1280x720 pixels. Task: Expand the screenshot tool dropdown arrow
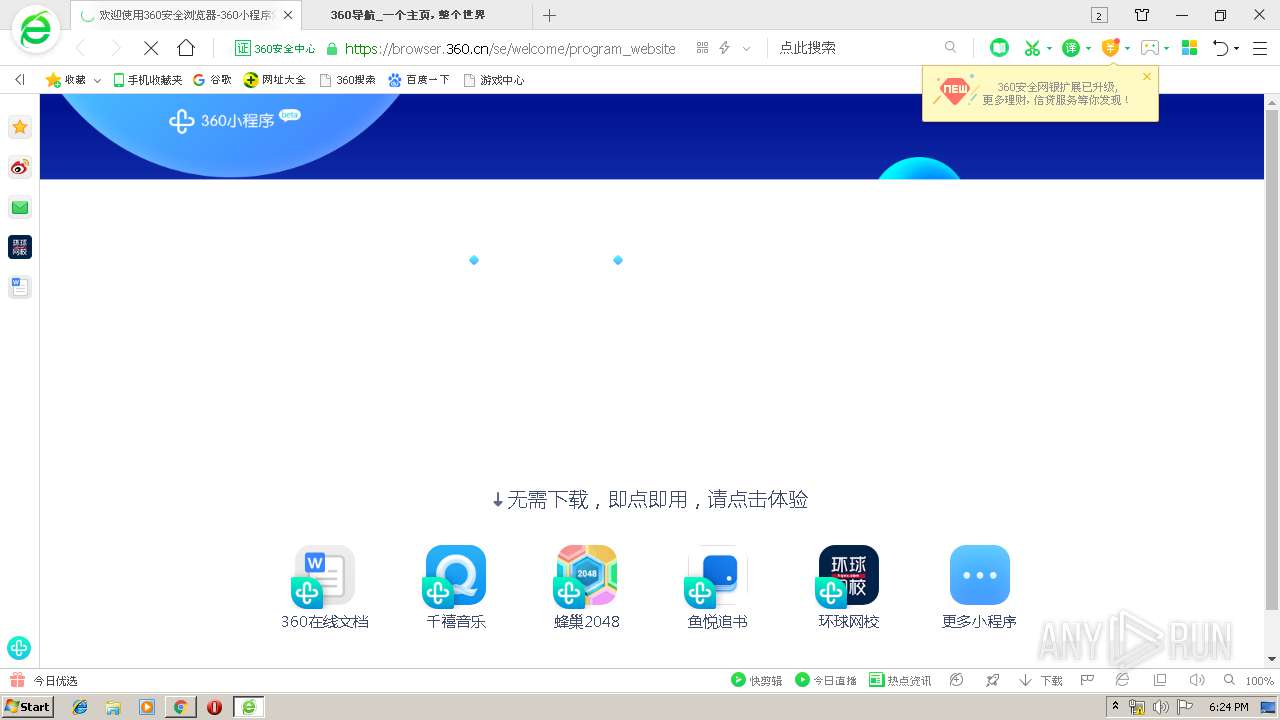[x=1049, y=48]
